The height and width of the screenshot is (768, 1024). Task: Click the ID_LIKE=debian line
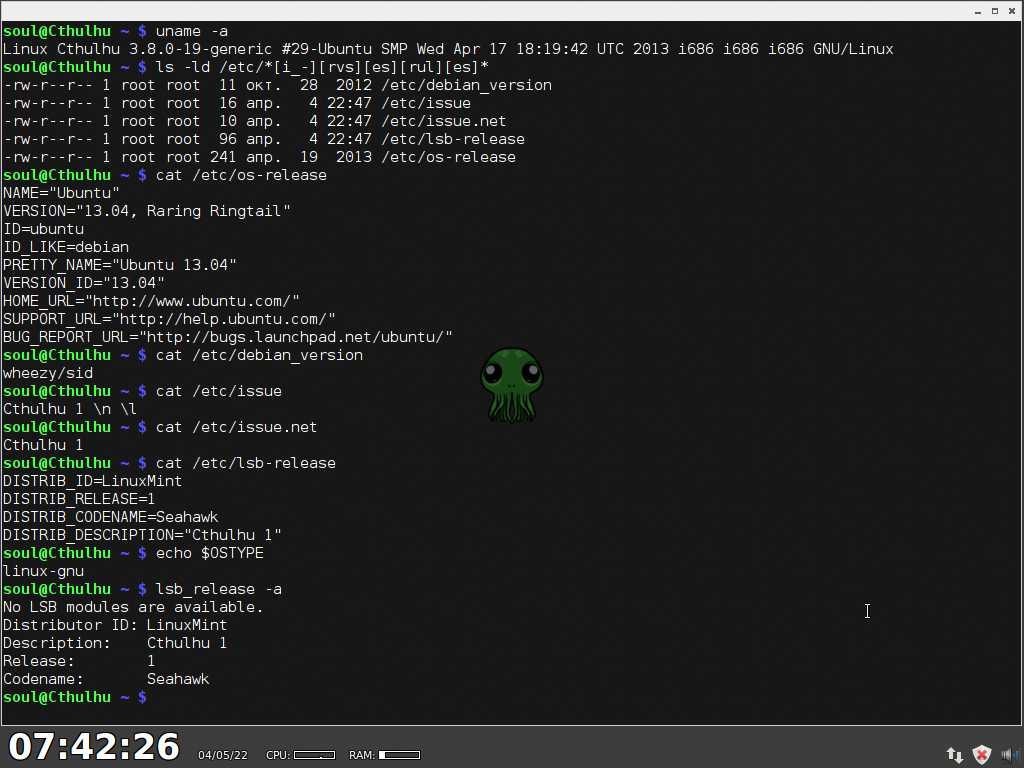tap(66, 248)
